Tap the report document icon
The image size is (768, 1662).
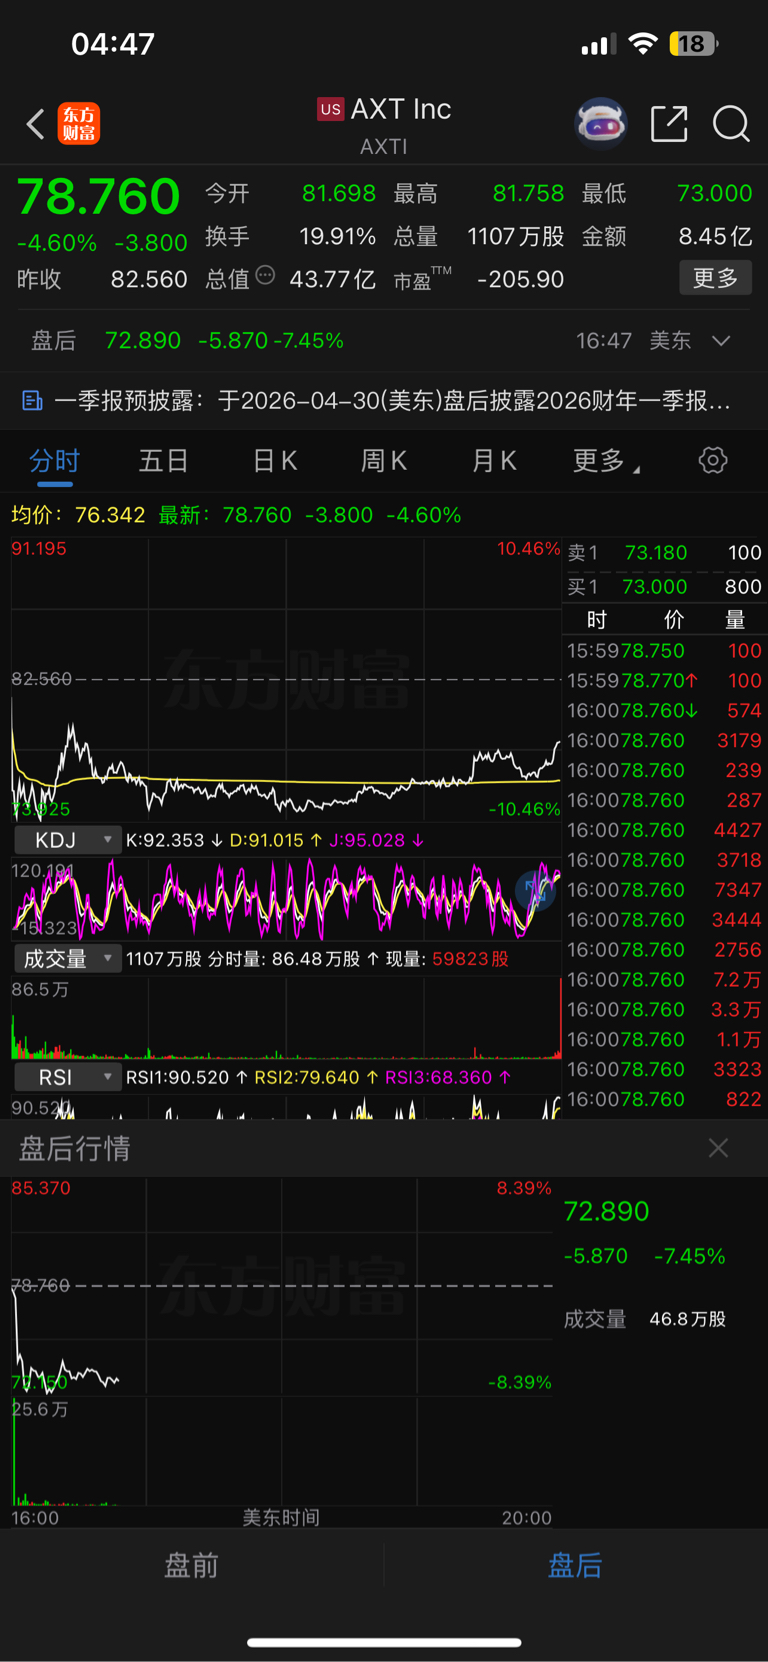coord(32,401)
